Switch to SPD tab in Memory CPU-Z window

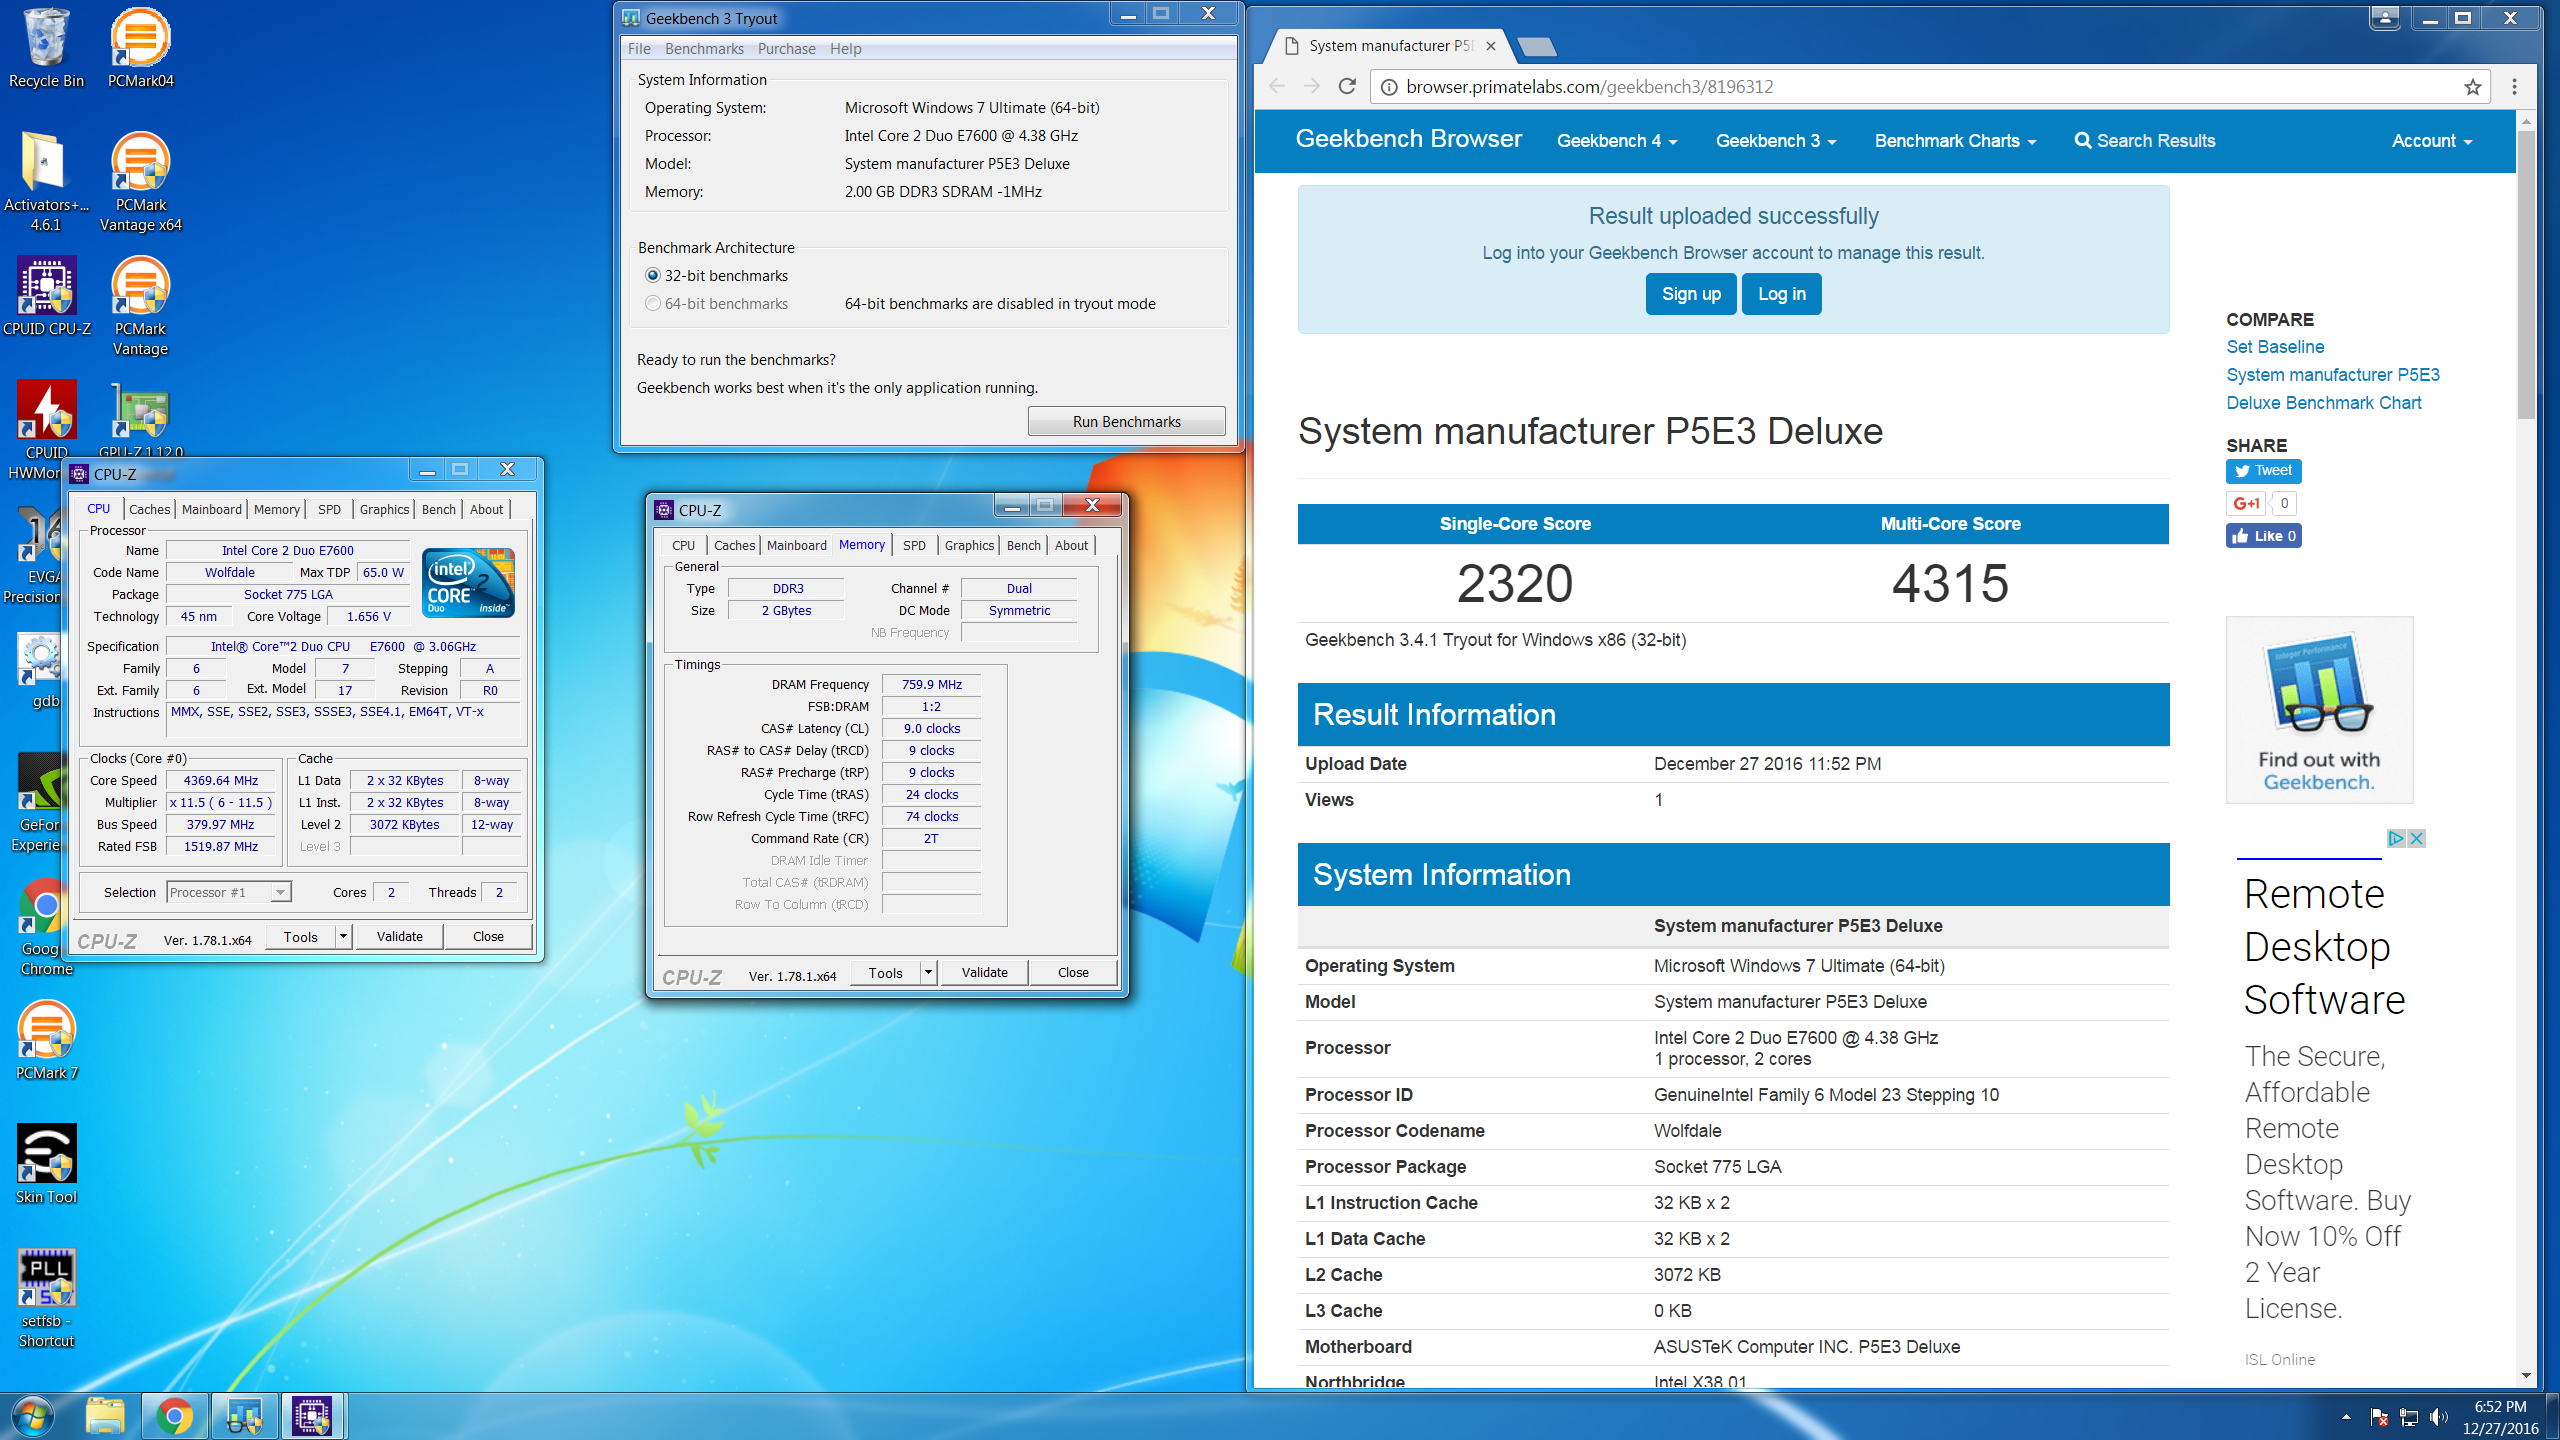click(914, 545)
